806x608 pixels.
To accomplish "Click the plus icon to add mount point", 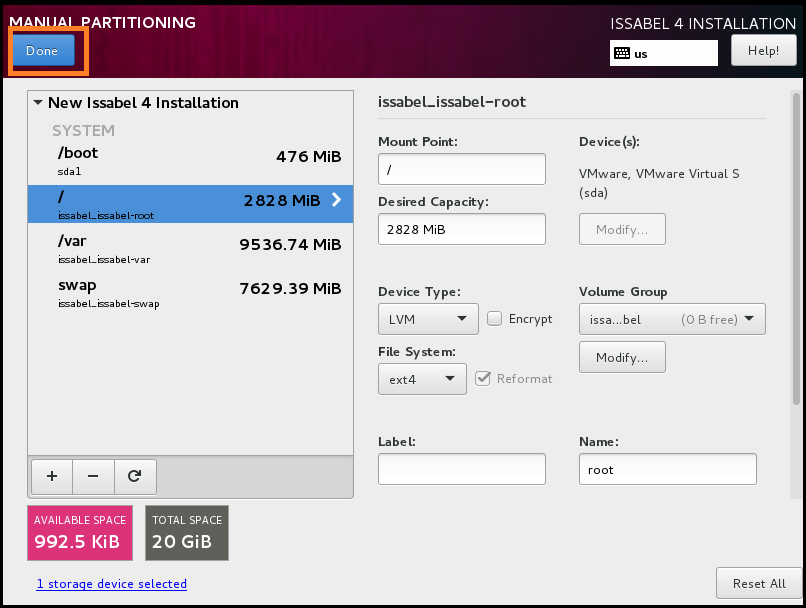I will click(x=52, y=477).
